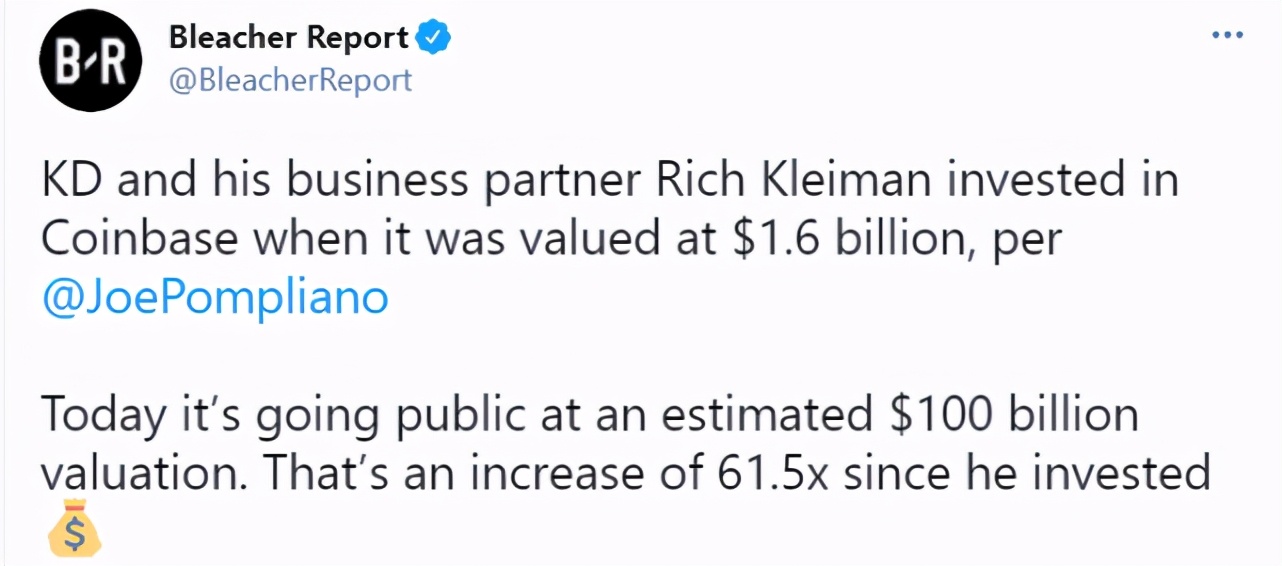The height and width of the screenshot is (566, 1282).
Task: Open the three-dot more options menu
Action: [x=1227, y=34]
